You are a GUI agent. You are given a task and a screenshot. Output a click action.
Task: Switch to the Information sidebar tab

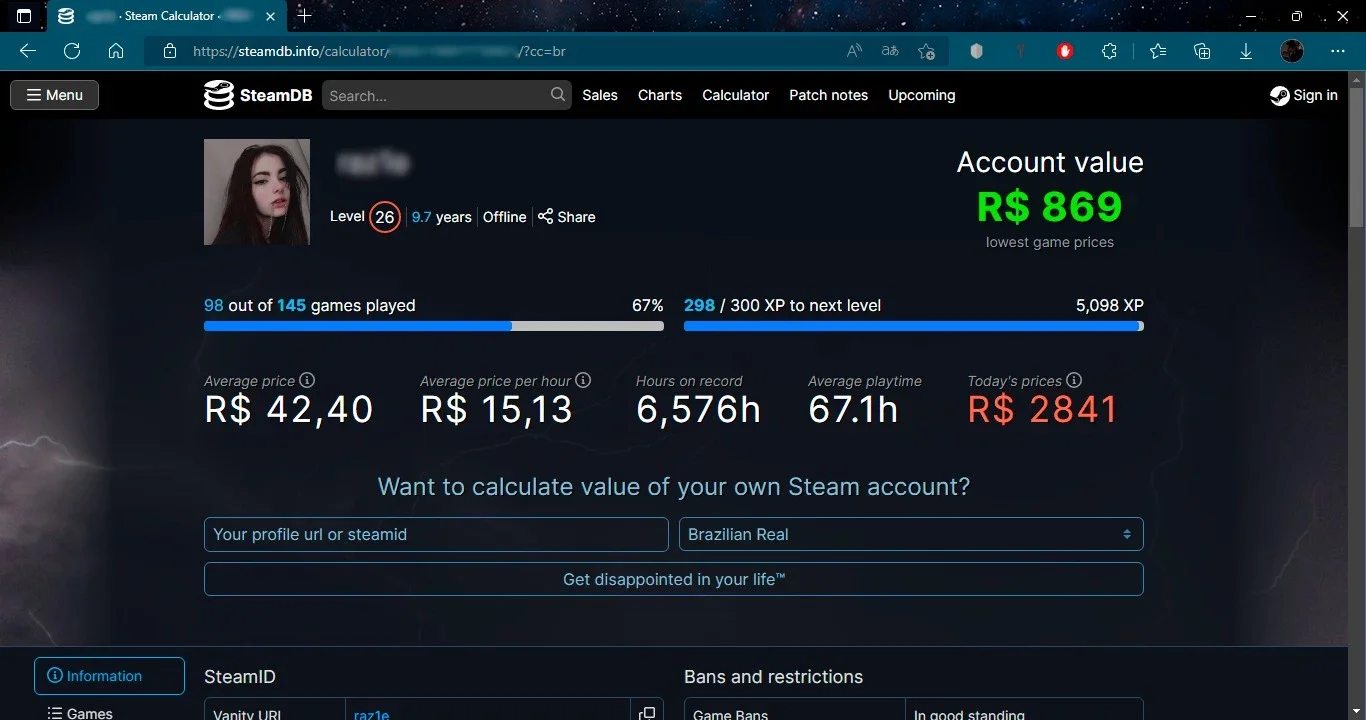tap(110, 676)
